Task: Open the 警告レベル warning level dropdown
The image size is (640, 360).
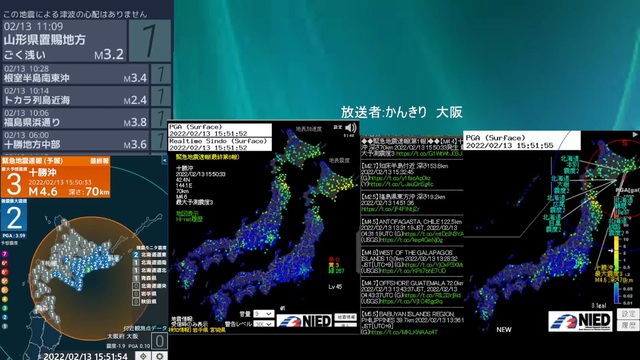Action: (263, 324)
